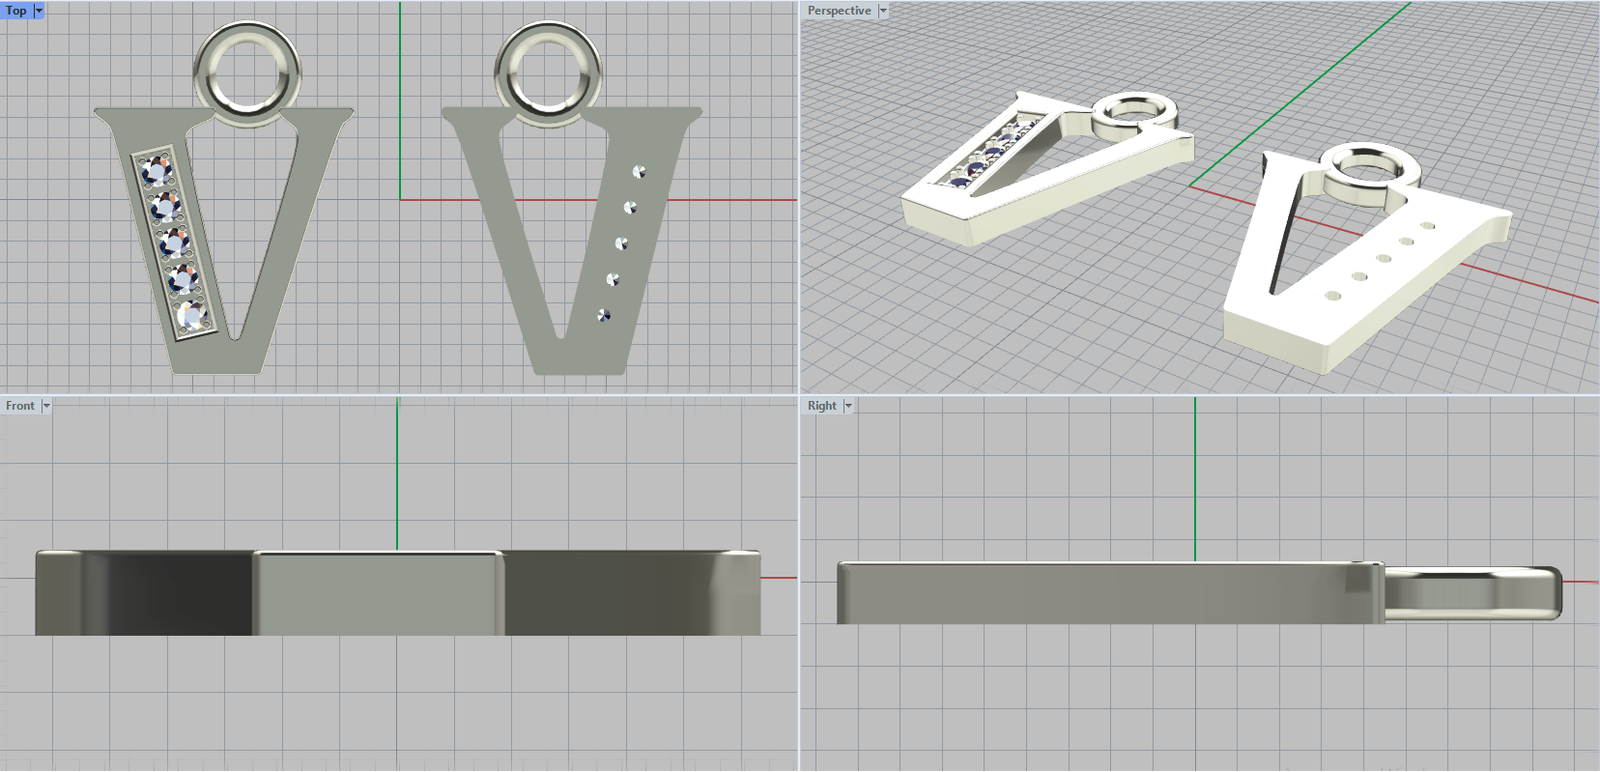Open the Right viewport dropdown arrow

click(x=848, y=406)
